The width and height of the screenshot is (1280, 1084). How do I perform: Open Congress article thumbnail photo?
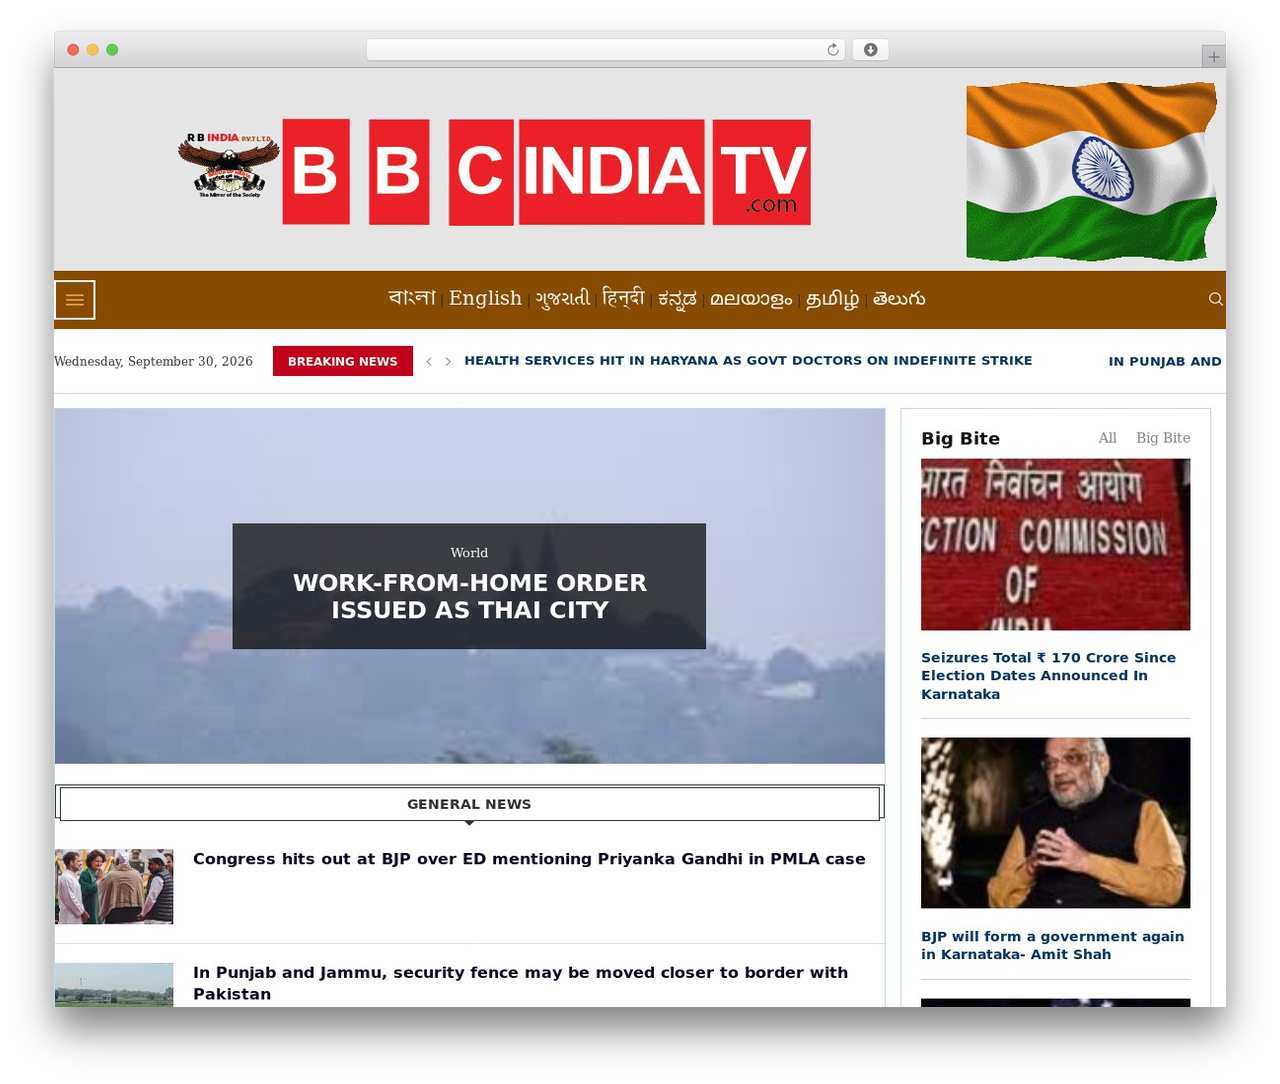114,887
